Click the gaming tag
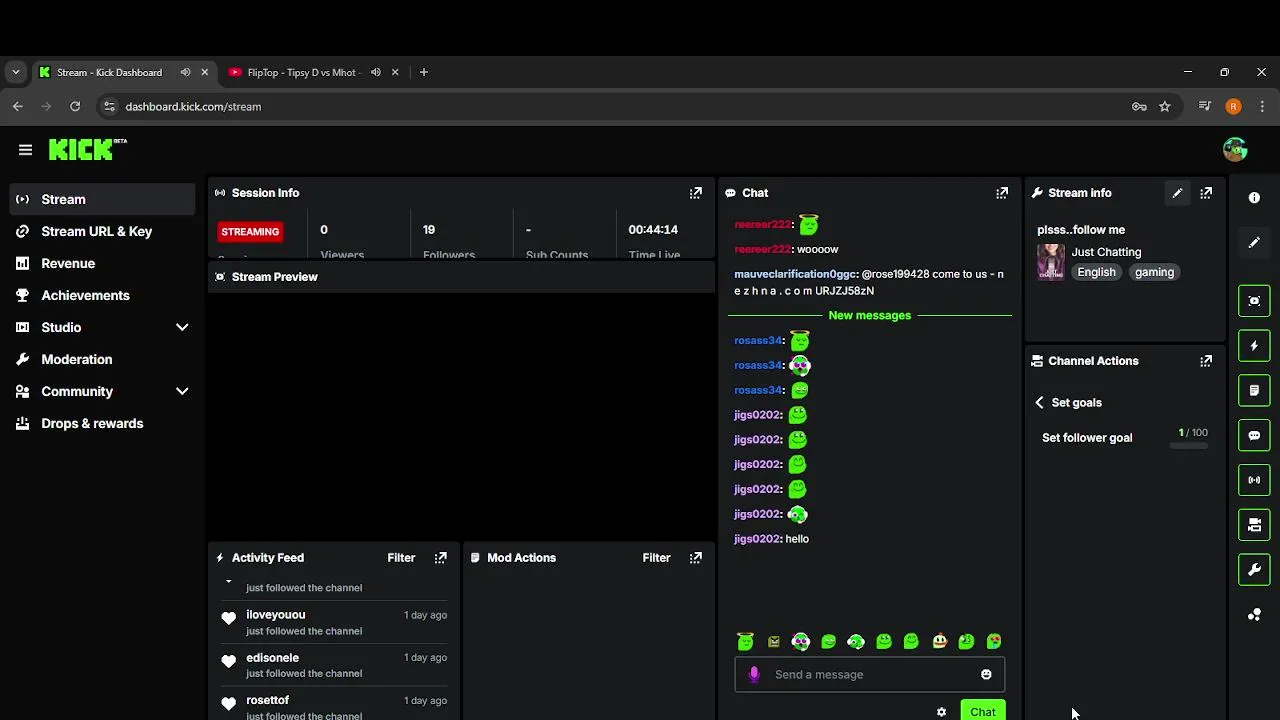This screenshot has width=1280, height=720. pos(1154,272)
